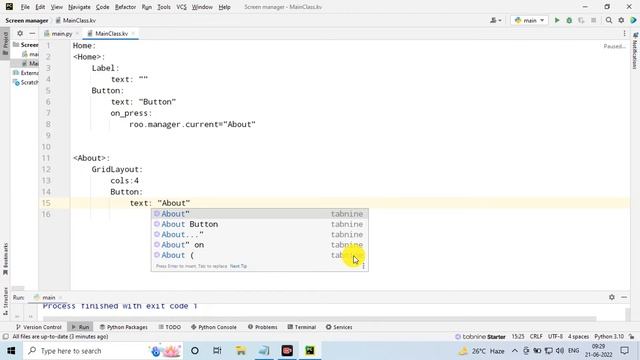The image size is (640, 360).
Task: Open IDE settings gear in top toolbar
Action: coord(621,20)
